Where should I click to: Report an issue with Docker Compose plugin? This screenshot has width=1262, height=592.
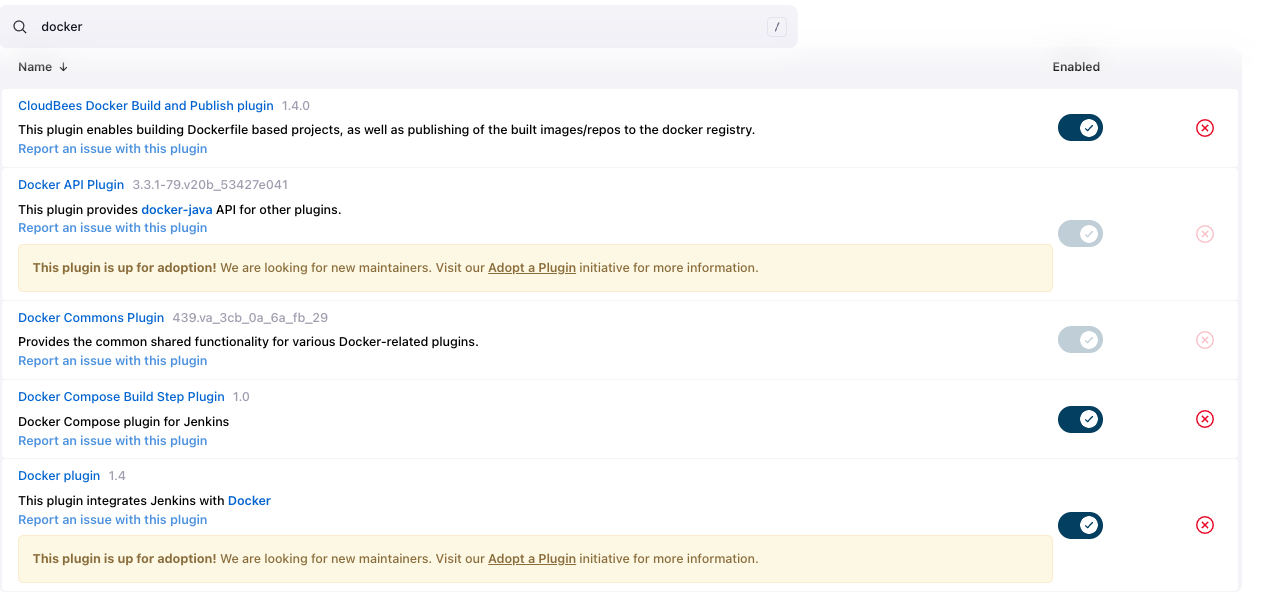point(113,441)
